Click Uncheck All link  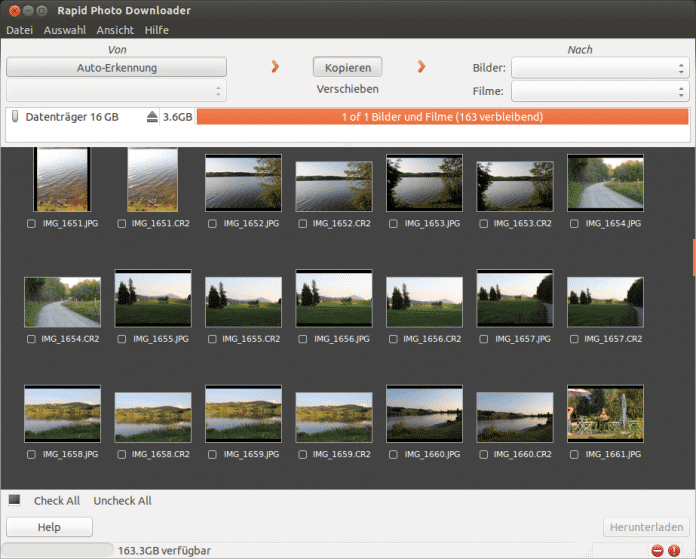tap(122, 501)
